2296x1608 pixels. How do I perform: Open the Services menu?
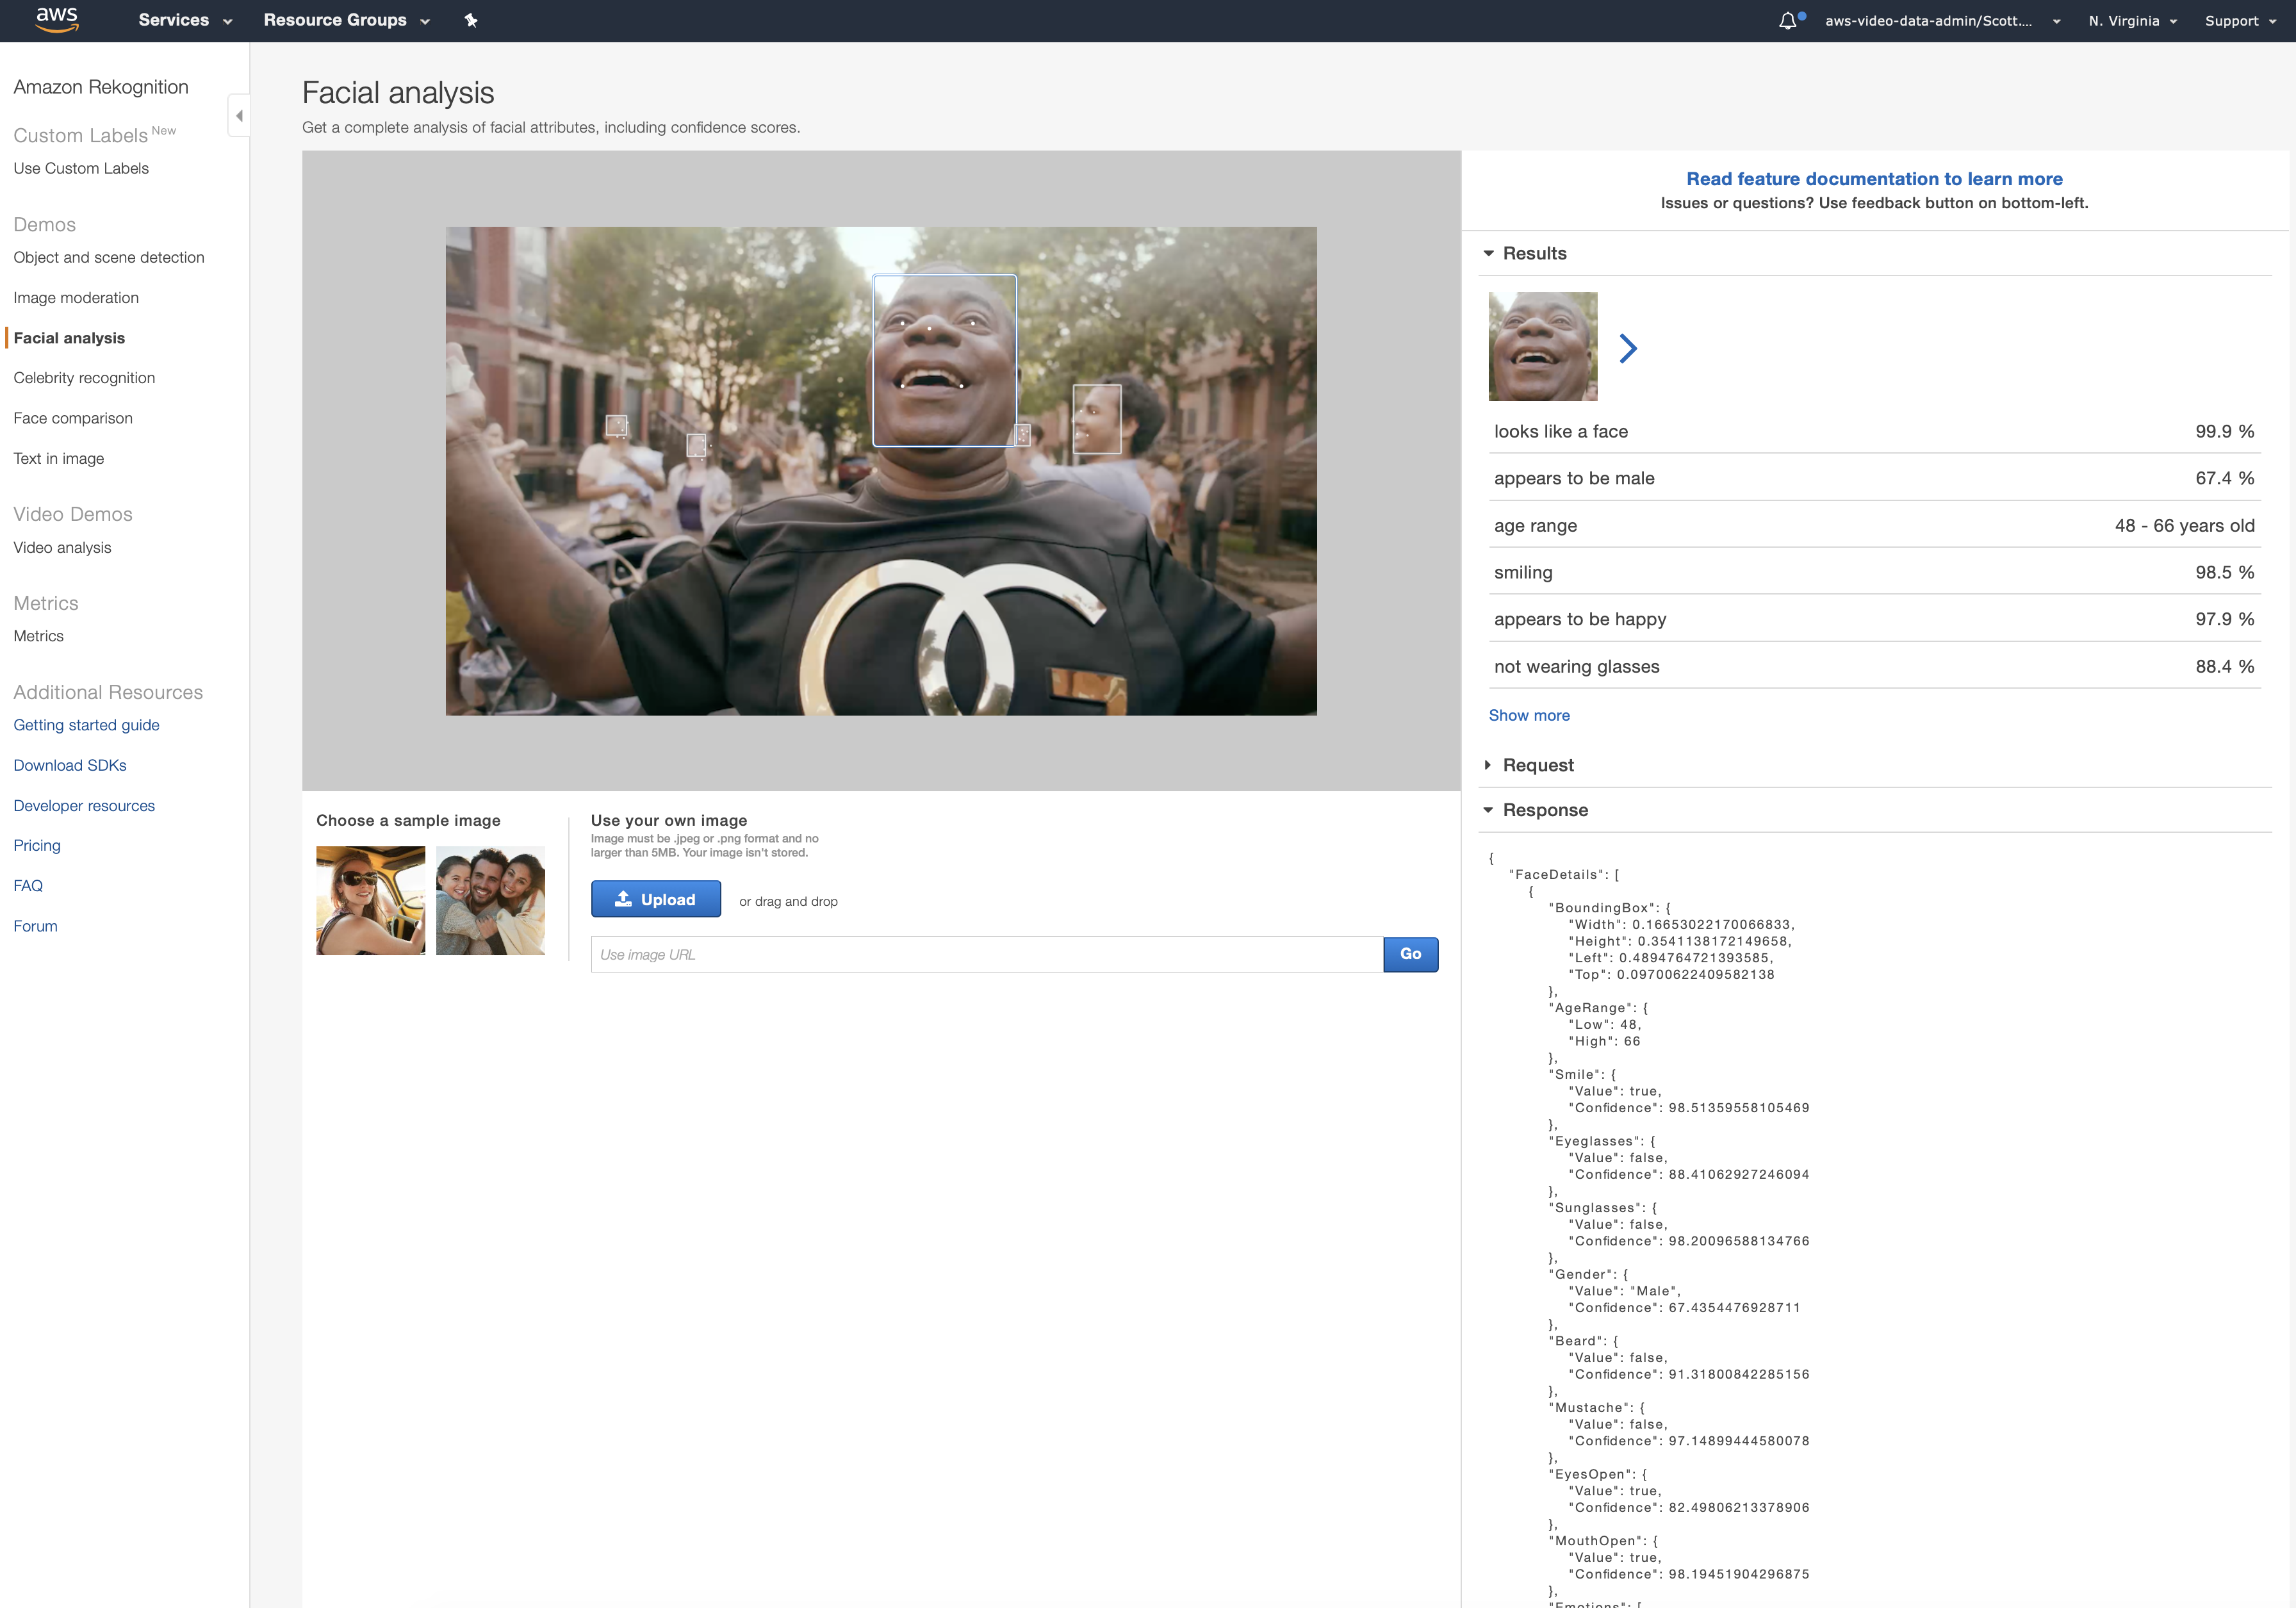pos(185,20)
